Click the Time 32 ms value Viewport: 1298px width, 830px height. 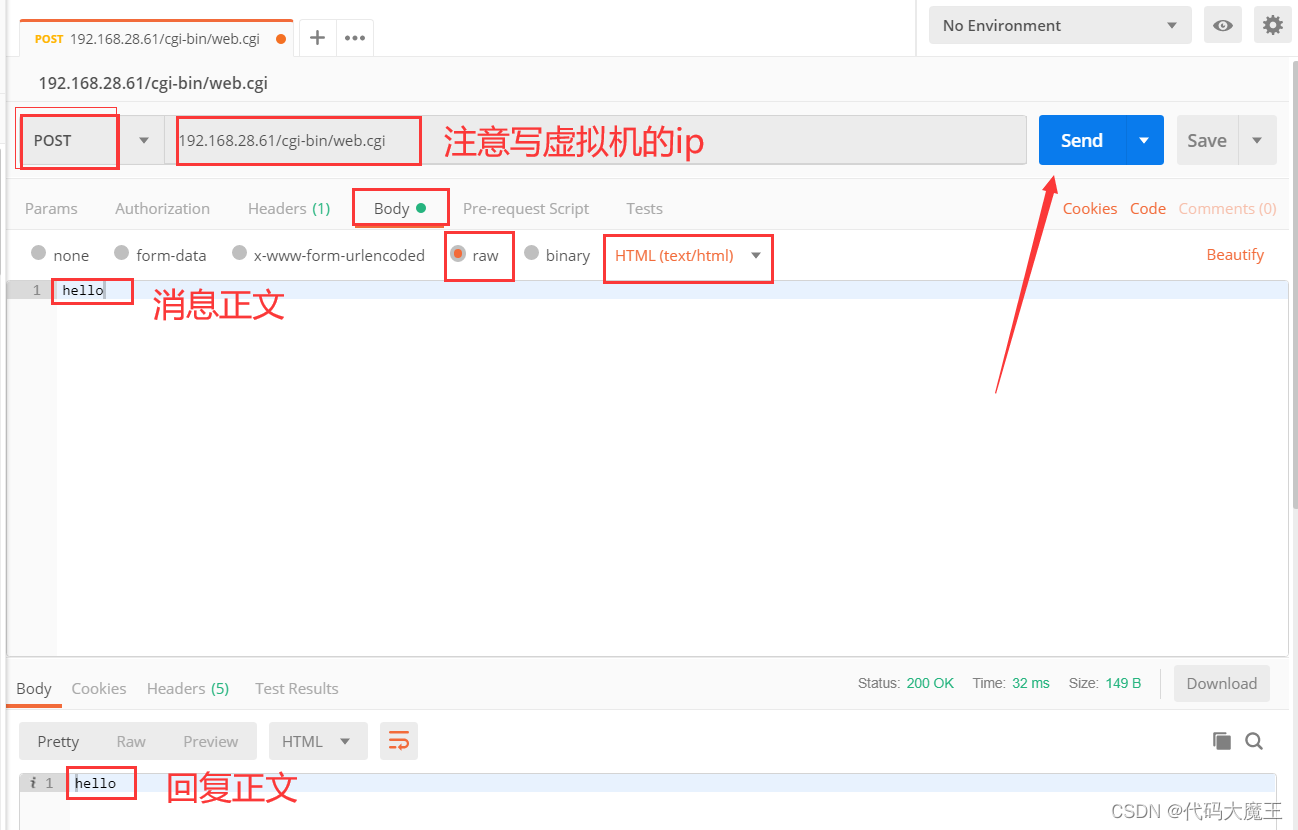pos(1031,683)
